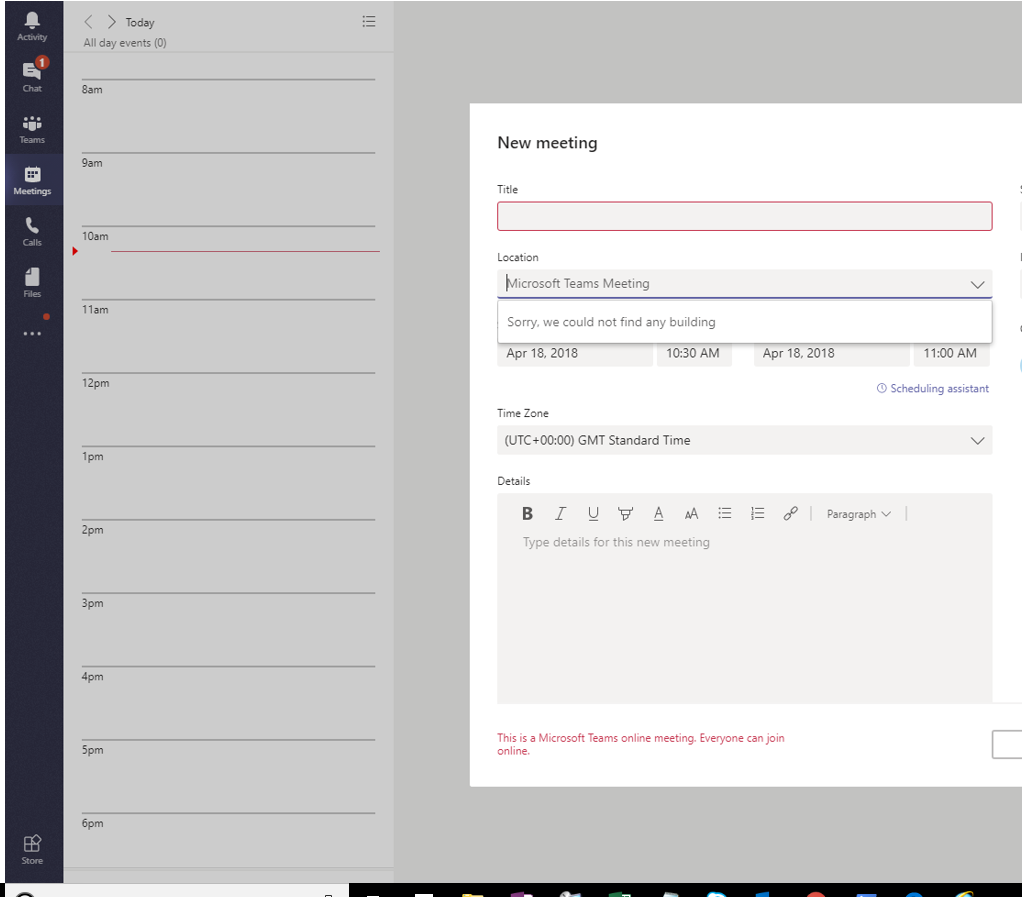Insert a hyperlink in Details
This screenshot has height=897, width=1022.
pyautogui.click(x=791, y=514)
